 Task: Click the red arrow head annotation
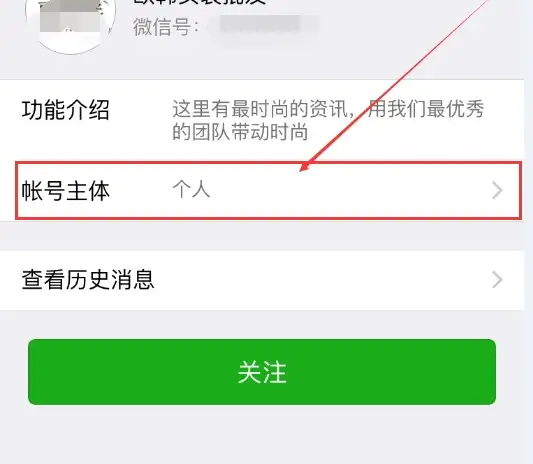tap(305, 166)
